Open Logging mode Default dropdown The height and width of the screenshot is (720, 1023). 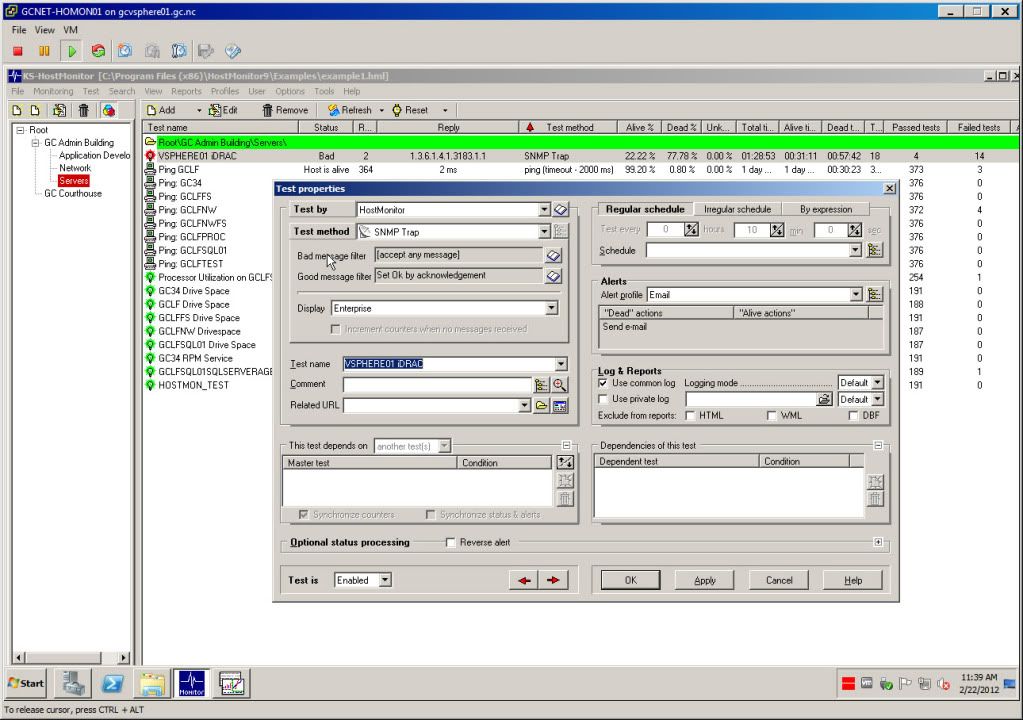(x=878, y=383)
